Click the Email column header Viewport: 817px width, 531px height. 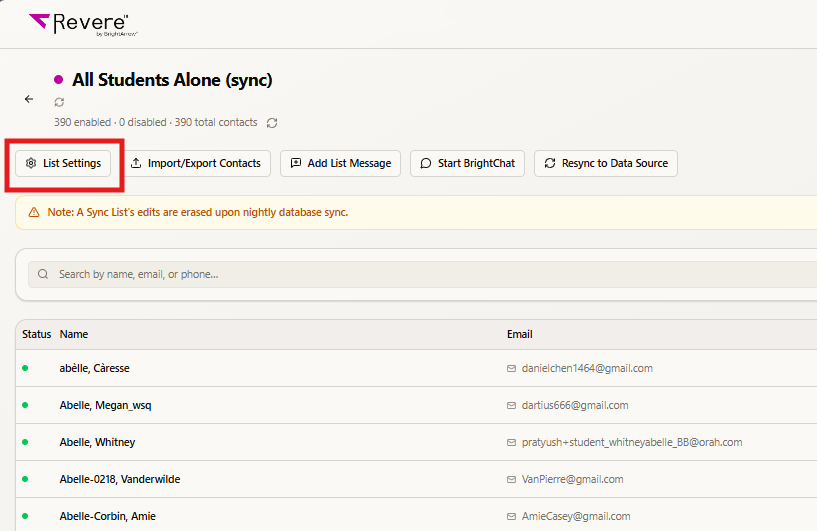coord(519,334)
